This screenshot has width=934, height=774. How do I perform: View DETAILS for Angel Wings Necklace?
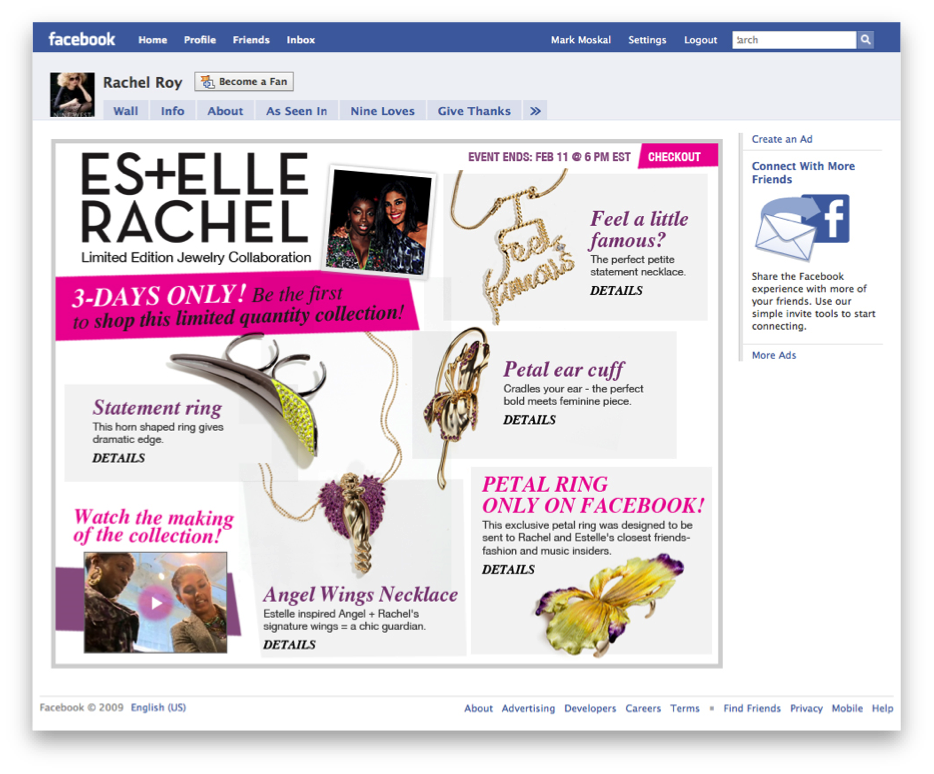289,645
